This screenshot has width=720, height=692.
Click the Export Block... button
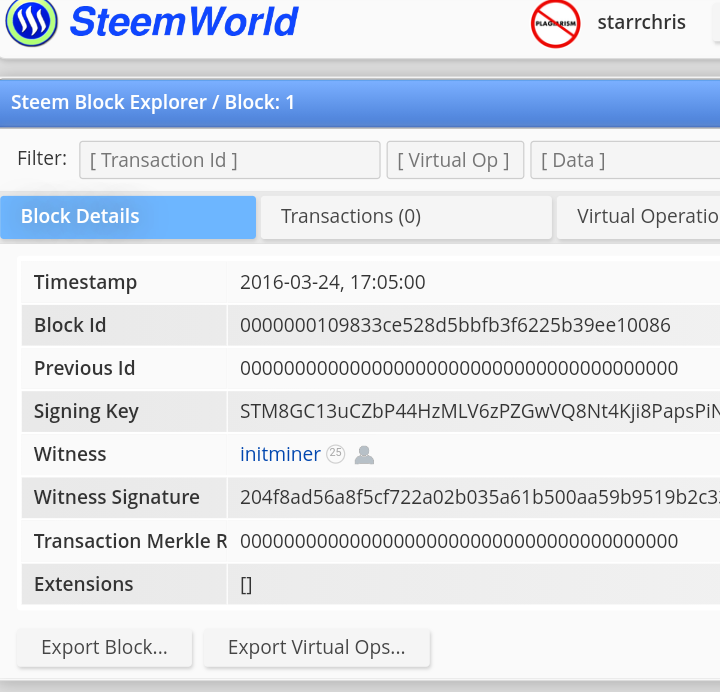point(104,647)
